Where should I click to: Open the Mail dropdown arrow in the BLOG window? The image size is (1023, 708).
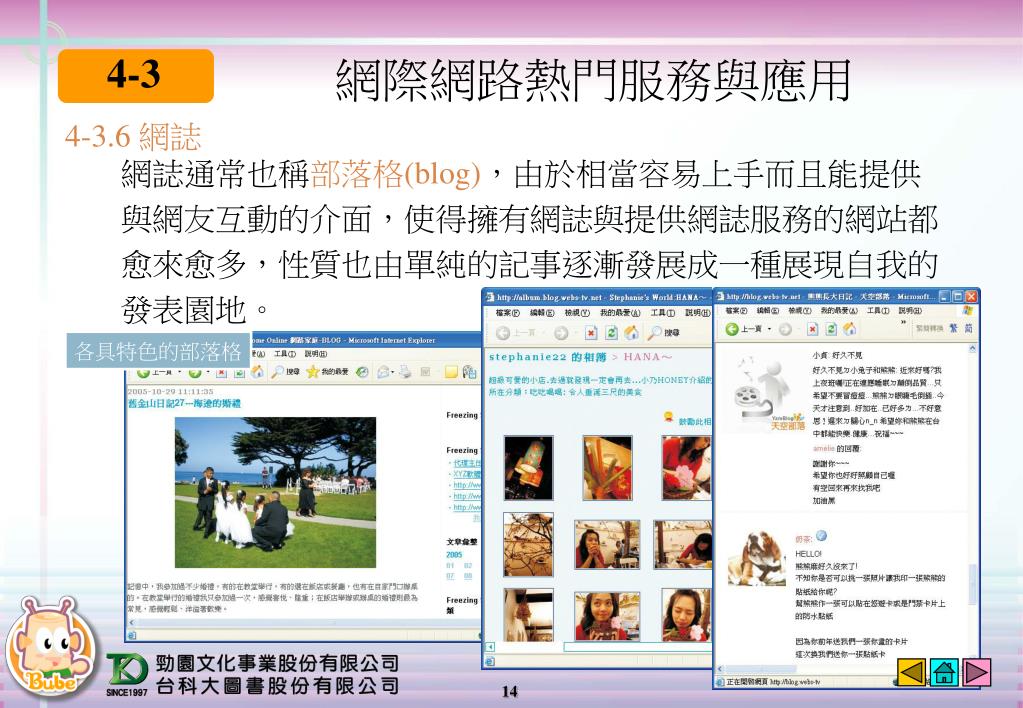pos(393,373)
